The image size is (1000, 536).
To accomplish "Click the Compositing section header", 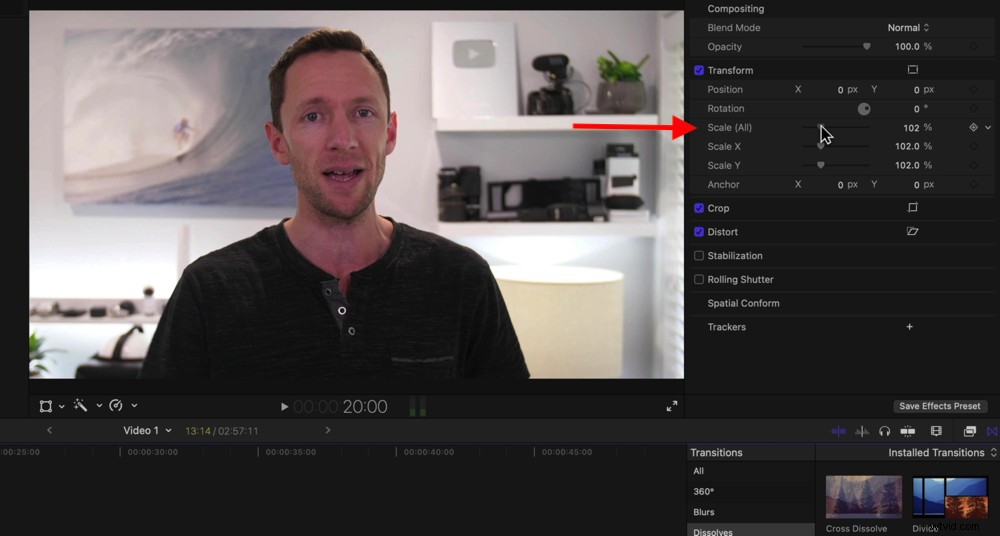I will coord(735,9).
